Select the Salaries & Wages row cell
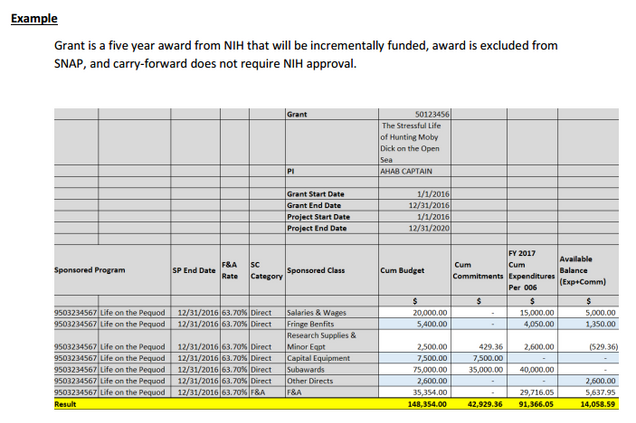The image size is (636, 423). [x=316, y=312]
